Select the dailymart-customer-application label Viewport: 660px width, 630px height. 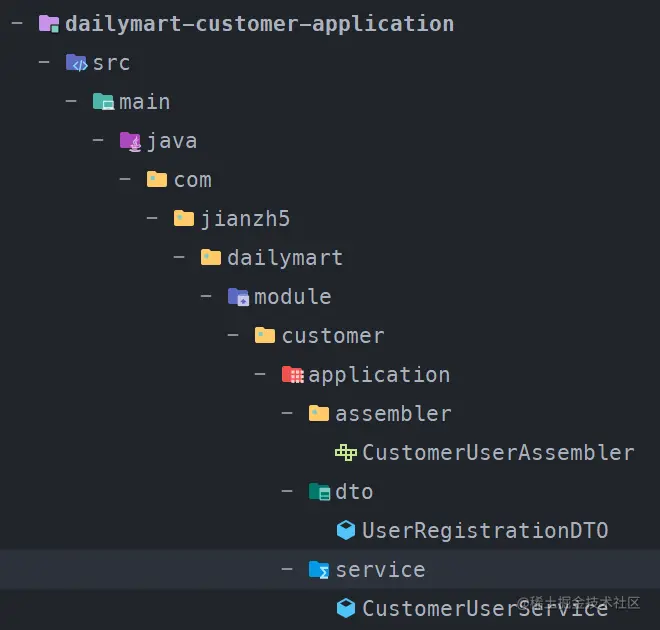pyautogui.click(x=260, y=24)
